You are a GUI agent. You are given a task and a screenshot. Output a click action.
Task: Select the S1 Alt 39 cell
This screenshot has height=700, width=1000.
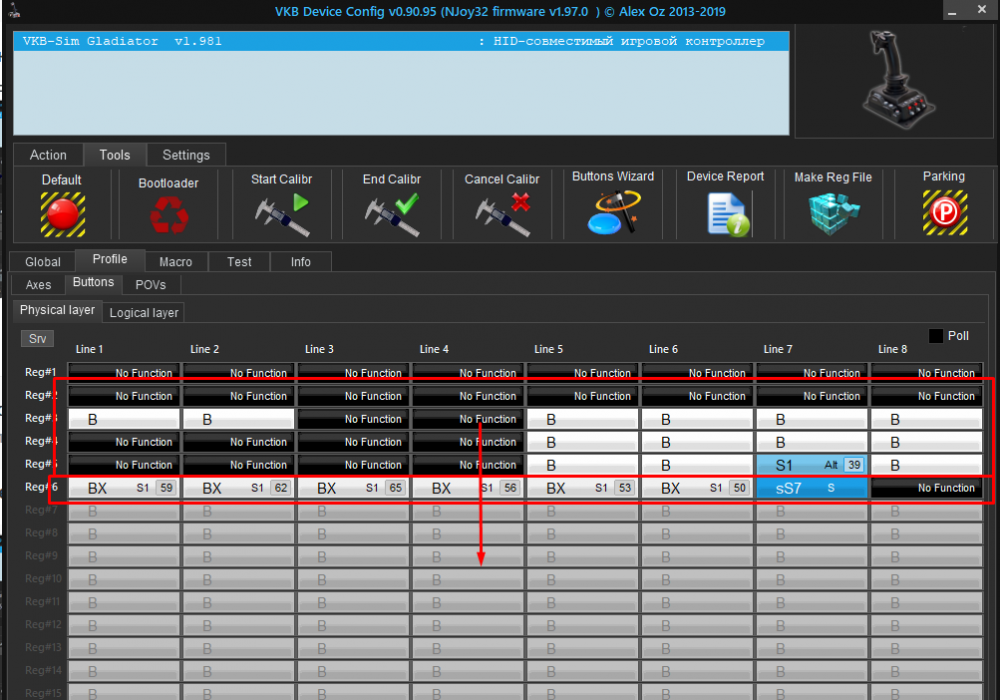tap(812, 465)
